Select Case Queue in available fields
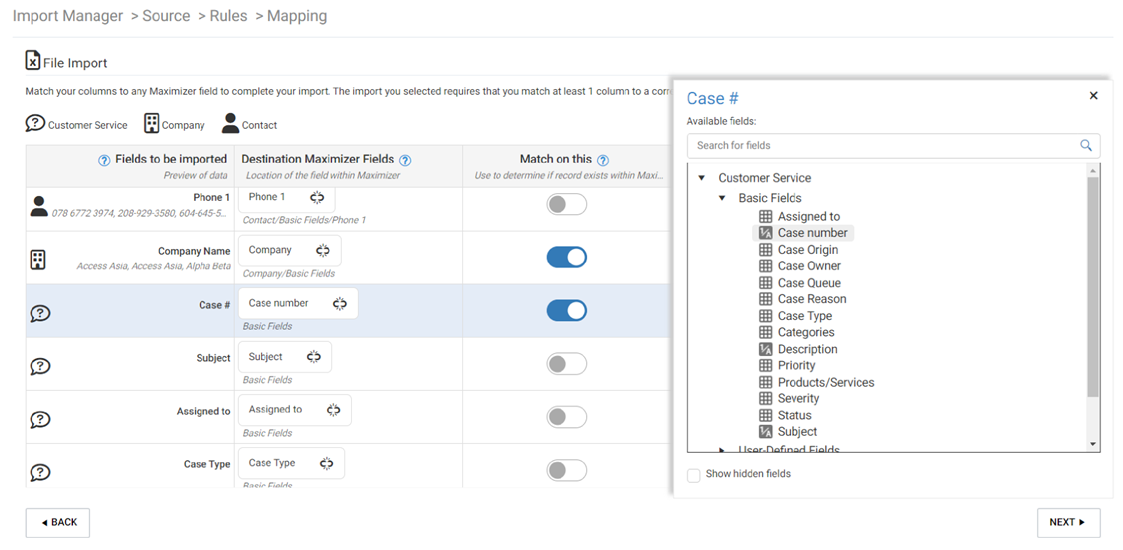Image resolution: width=1123 pixels, height=550 pixels. click(x=809, y=283)
